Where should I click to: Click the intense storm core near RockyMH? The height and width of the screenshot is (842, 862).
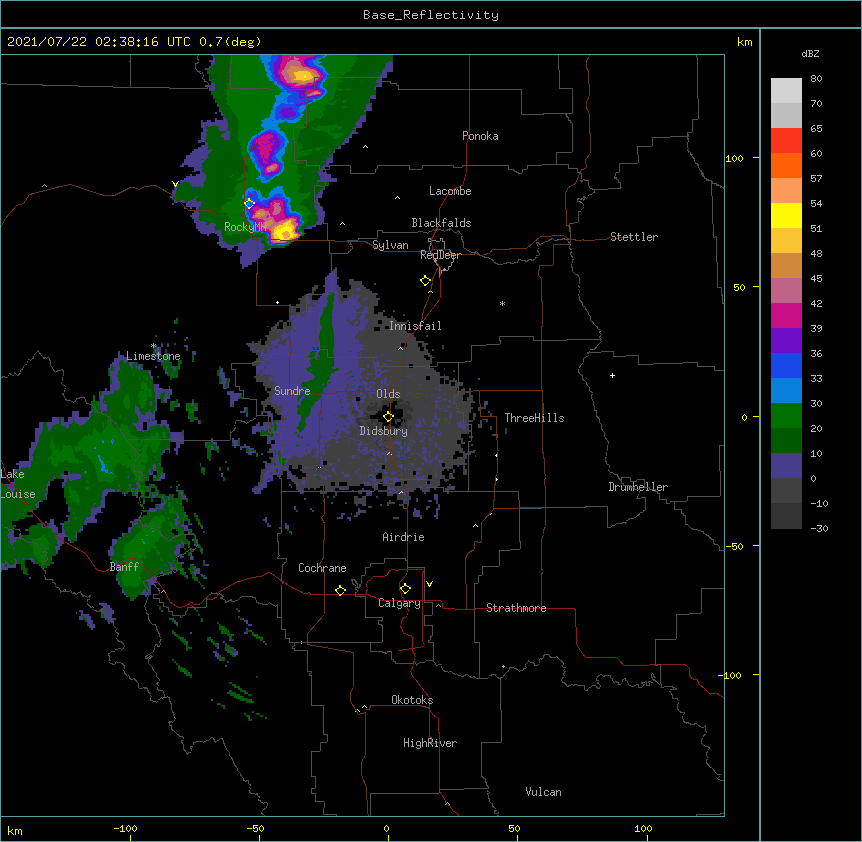(285, 230)
